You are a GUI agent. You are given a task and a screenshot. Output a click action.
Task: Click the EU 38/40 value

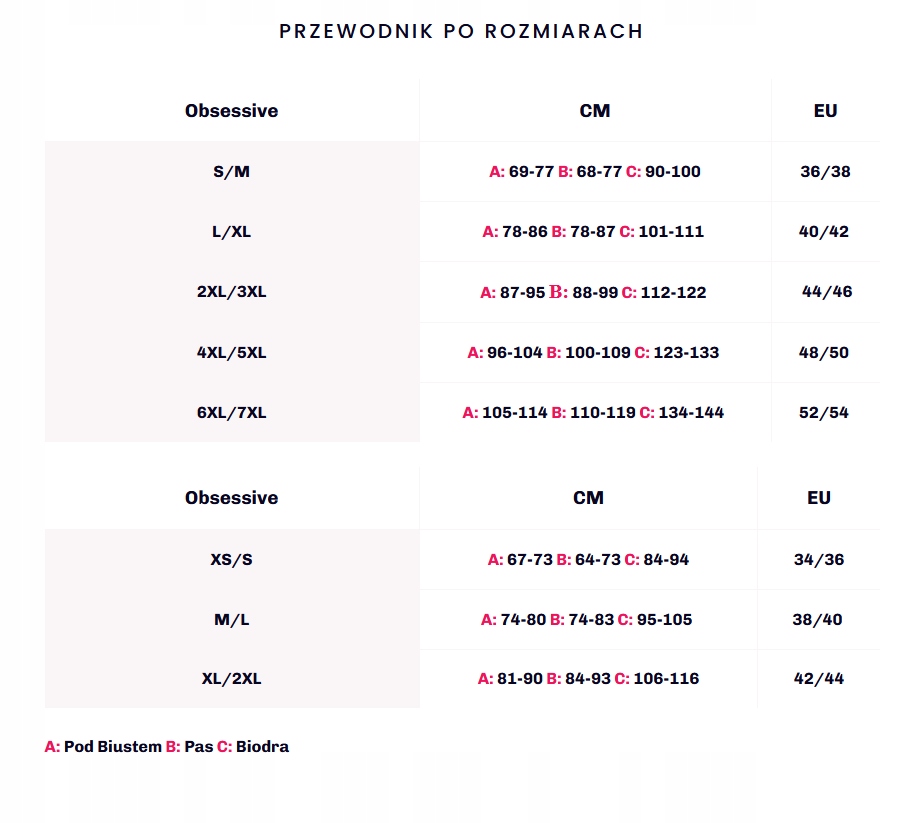coord(817,620)
